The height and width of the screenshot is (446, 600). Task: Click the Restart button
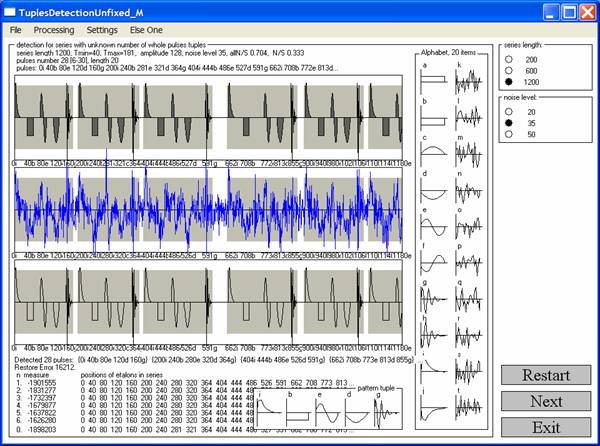pyautogui.click(x=546, y=375)
